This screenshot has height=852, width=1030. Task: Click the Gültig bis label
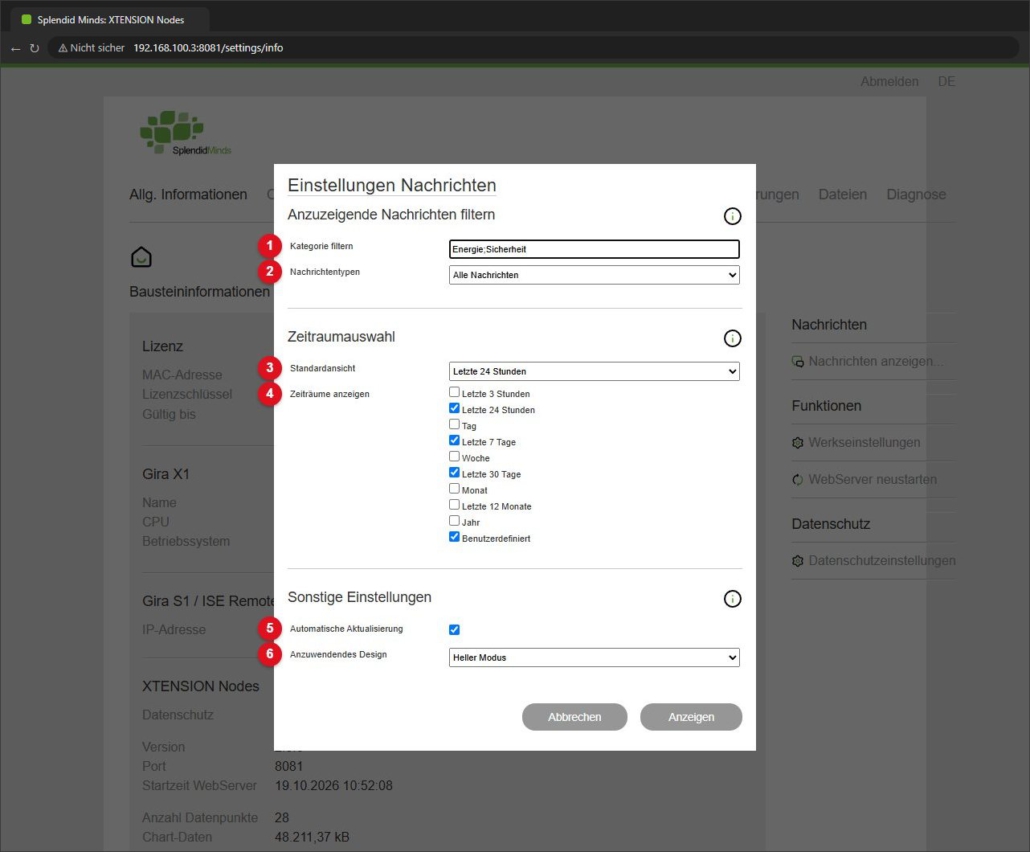[x=169, y=415]
